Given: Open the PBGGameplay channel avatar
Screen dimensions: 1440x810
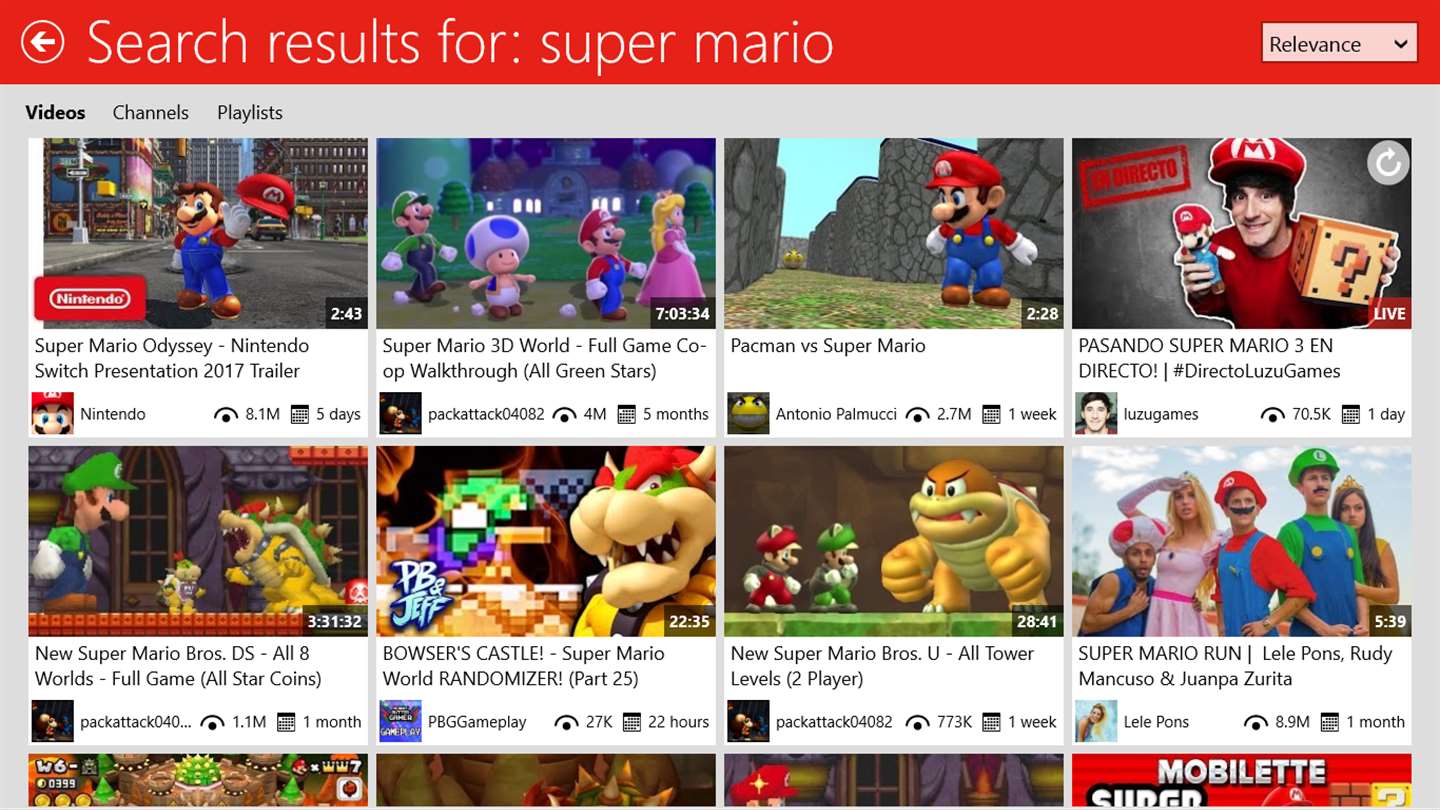Looking at the screenshot, I should pyautogui.click(x=400, y=721).
